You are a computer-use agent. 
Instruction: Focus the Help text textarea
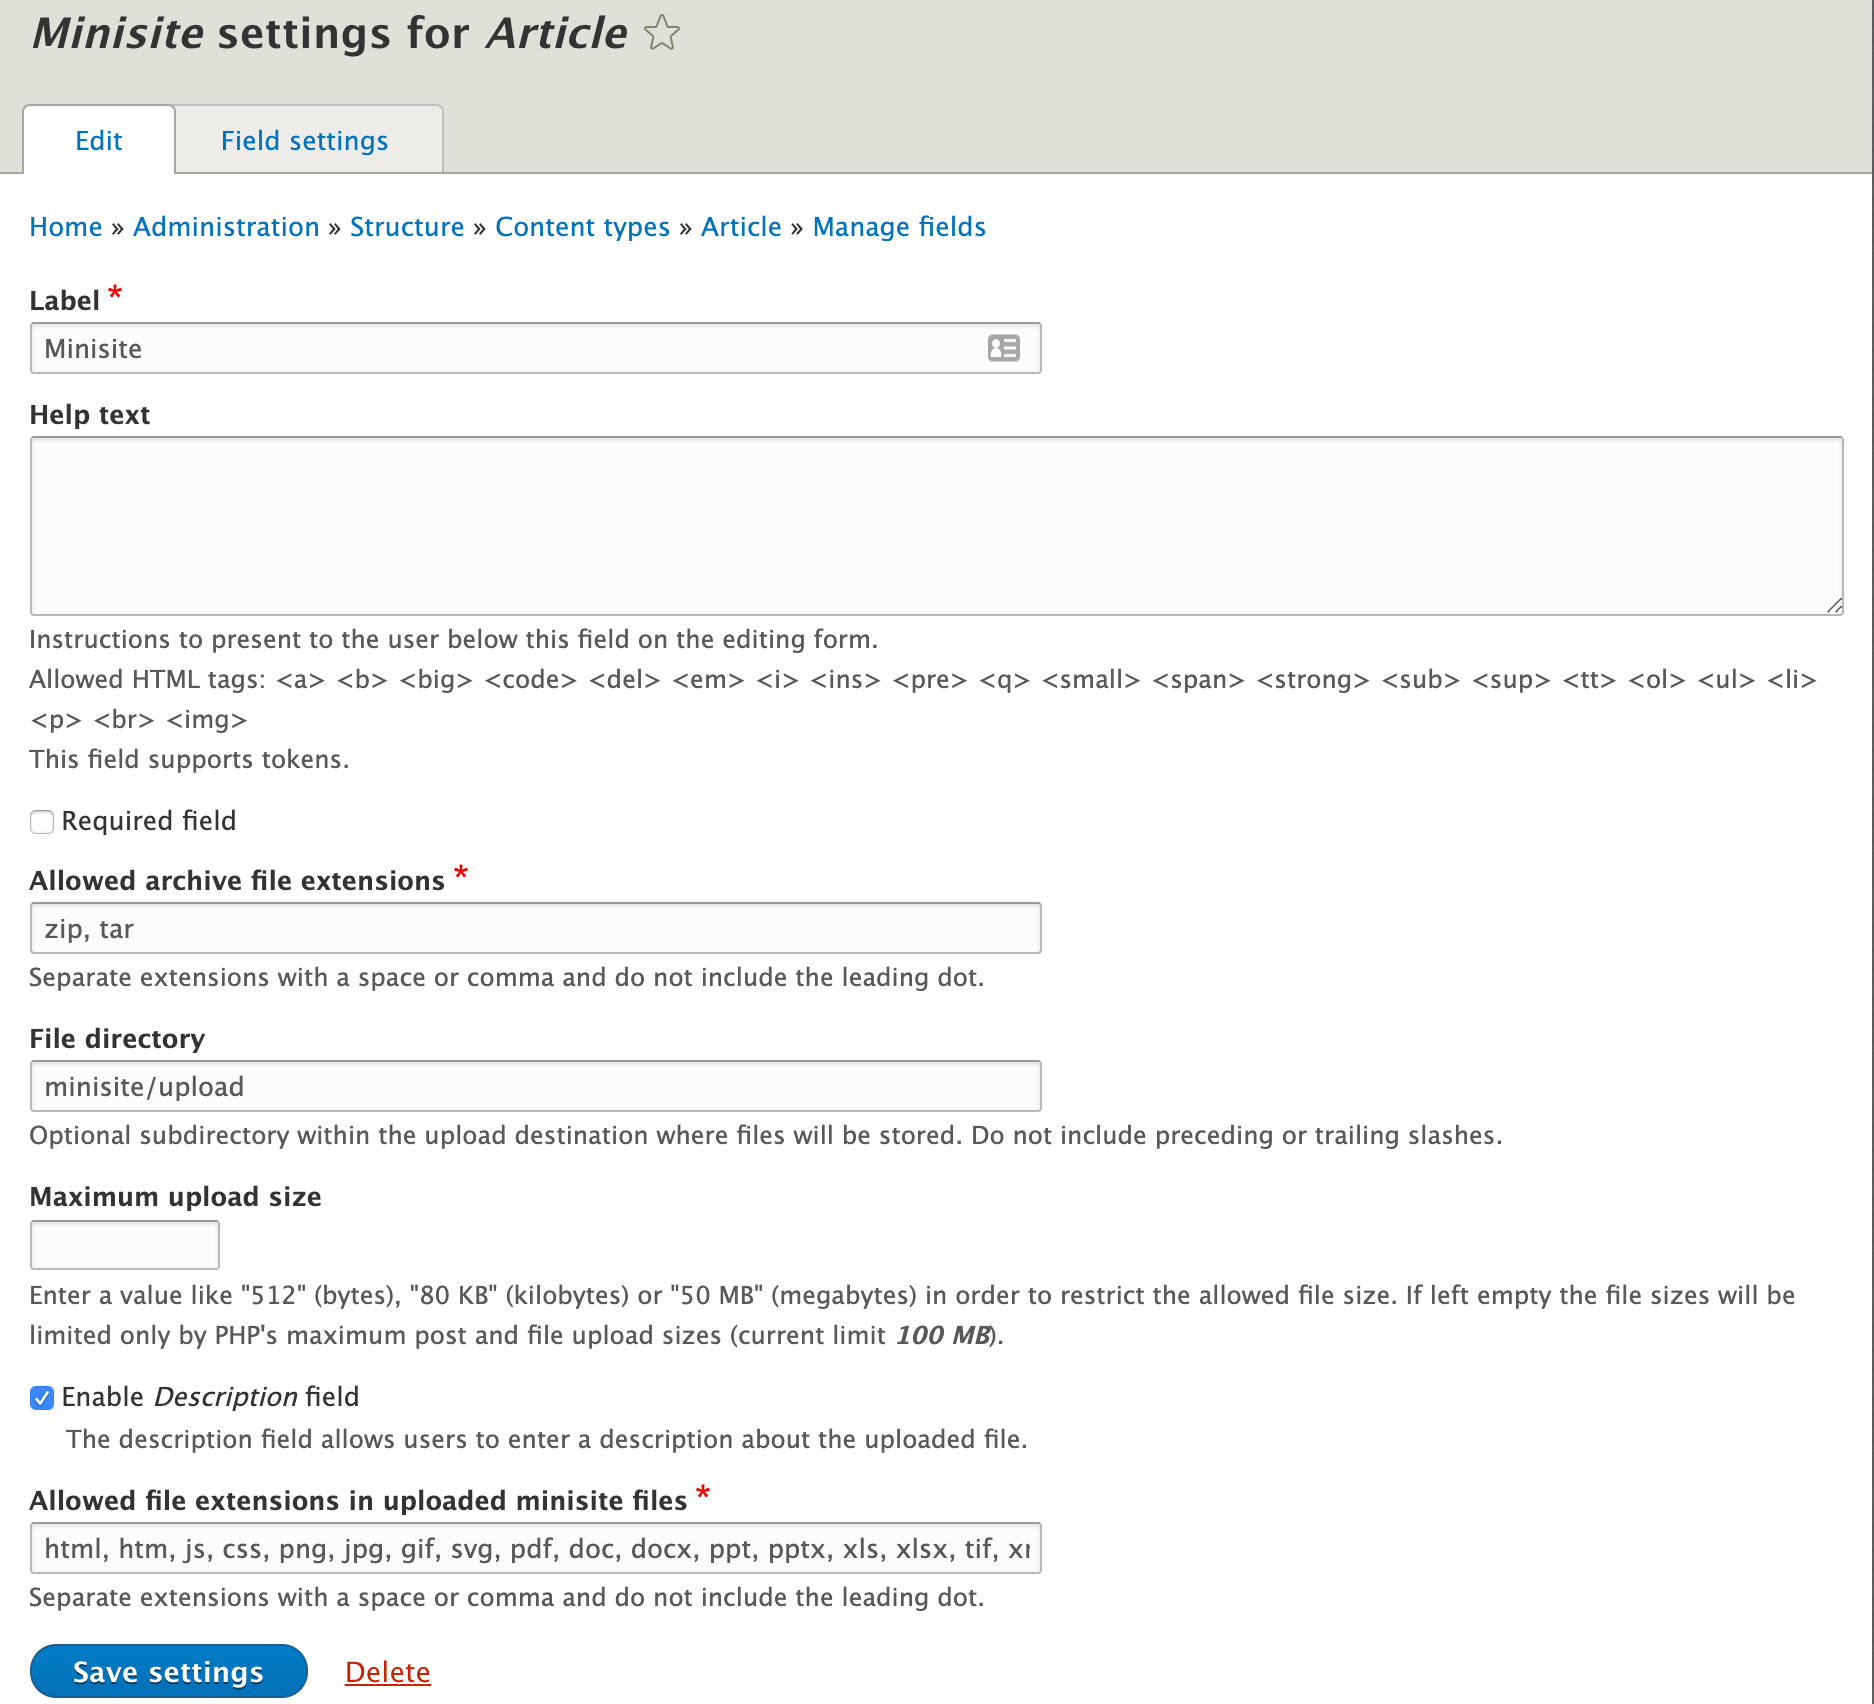pos(936,526)
